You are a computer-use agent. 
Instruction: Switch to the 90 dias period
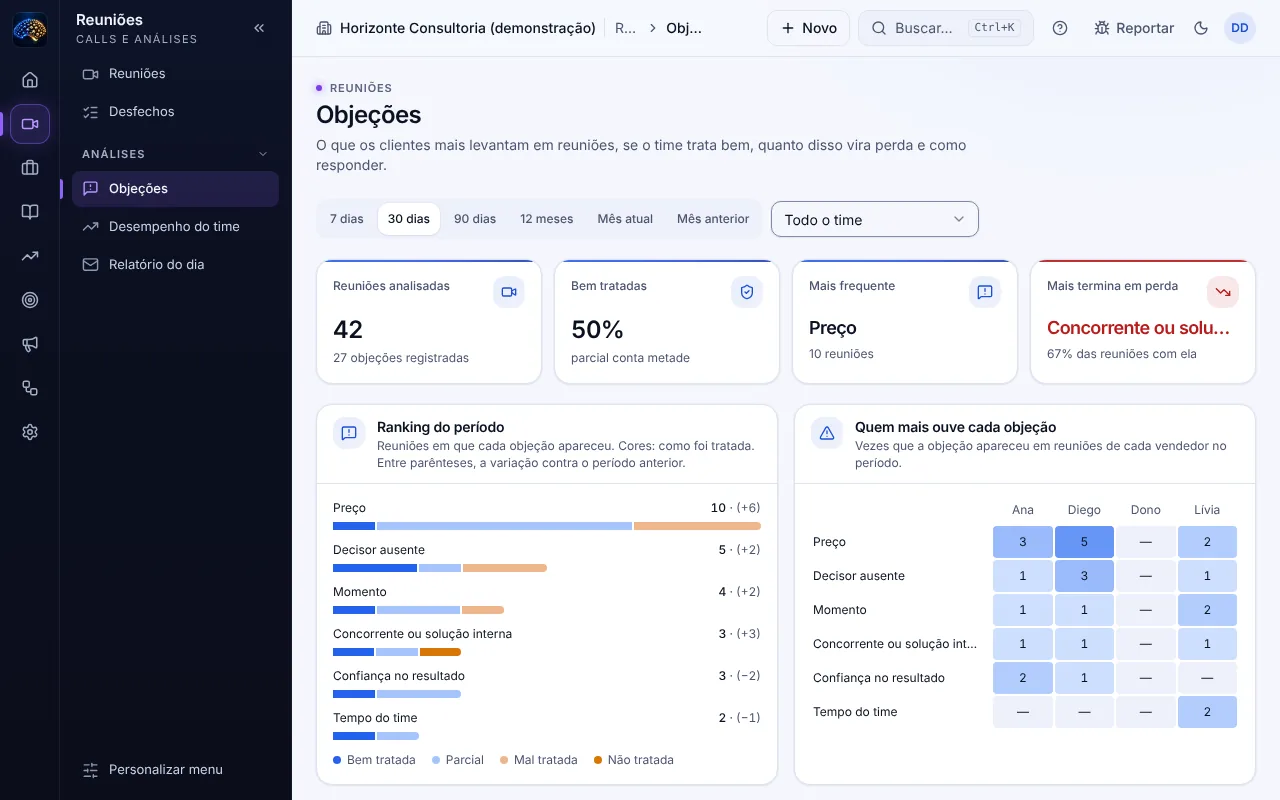(475, 219)
